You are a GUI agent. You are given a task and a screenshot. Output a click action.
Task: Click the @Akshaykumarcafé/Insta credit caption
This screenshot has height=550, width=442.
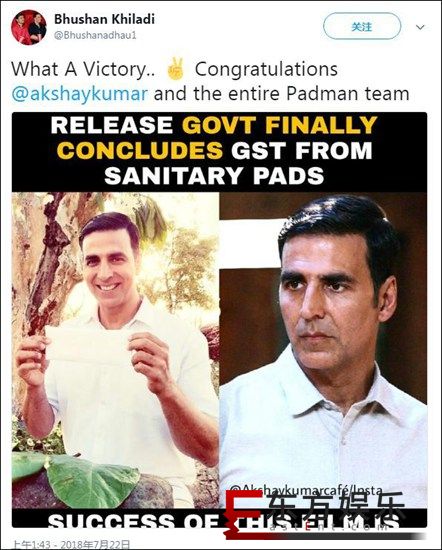tap(305, 490)
